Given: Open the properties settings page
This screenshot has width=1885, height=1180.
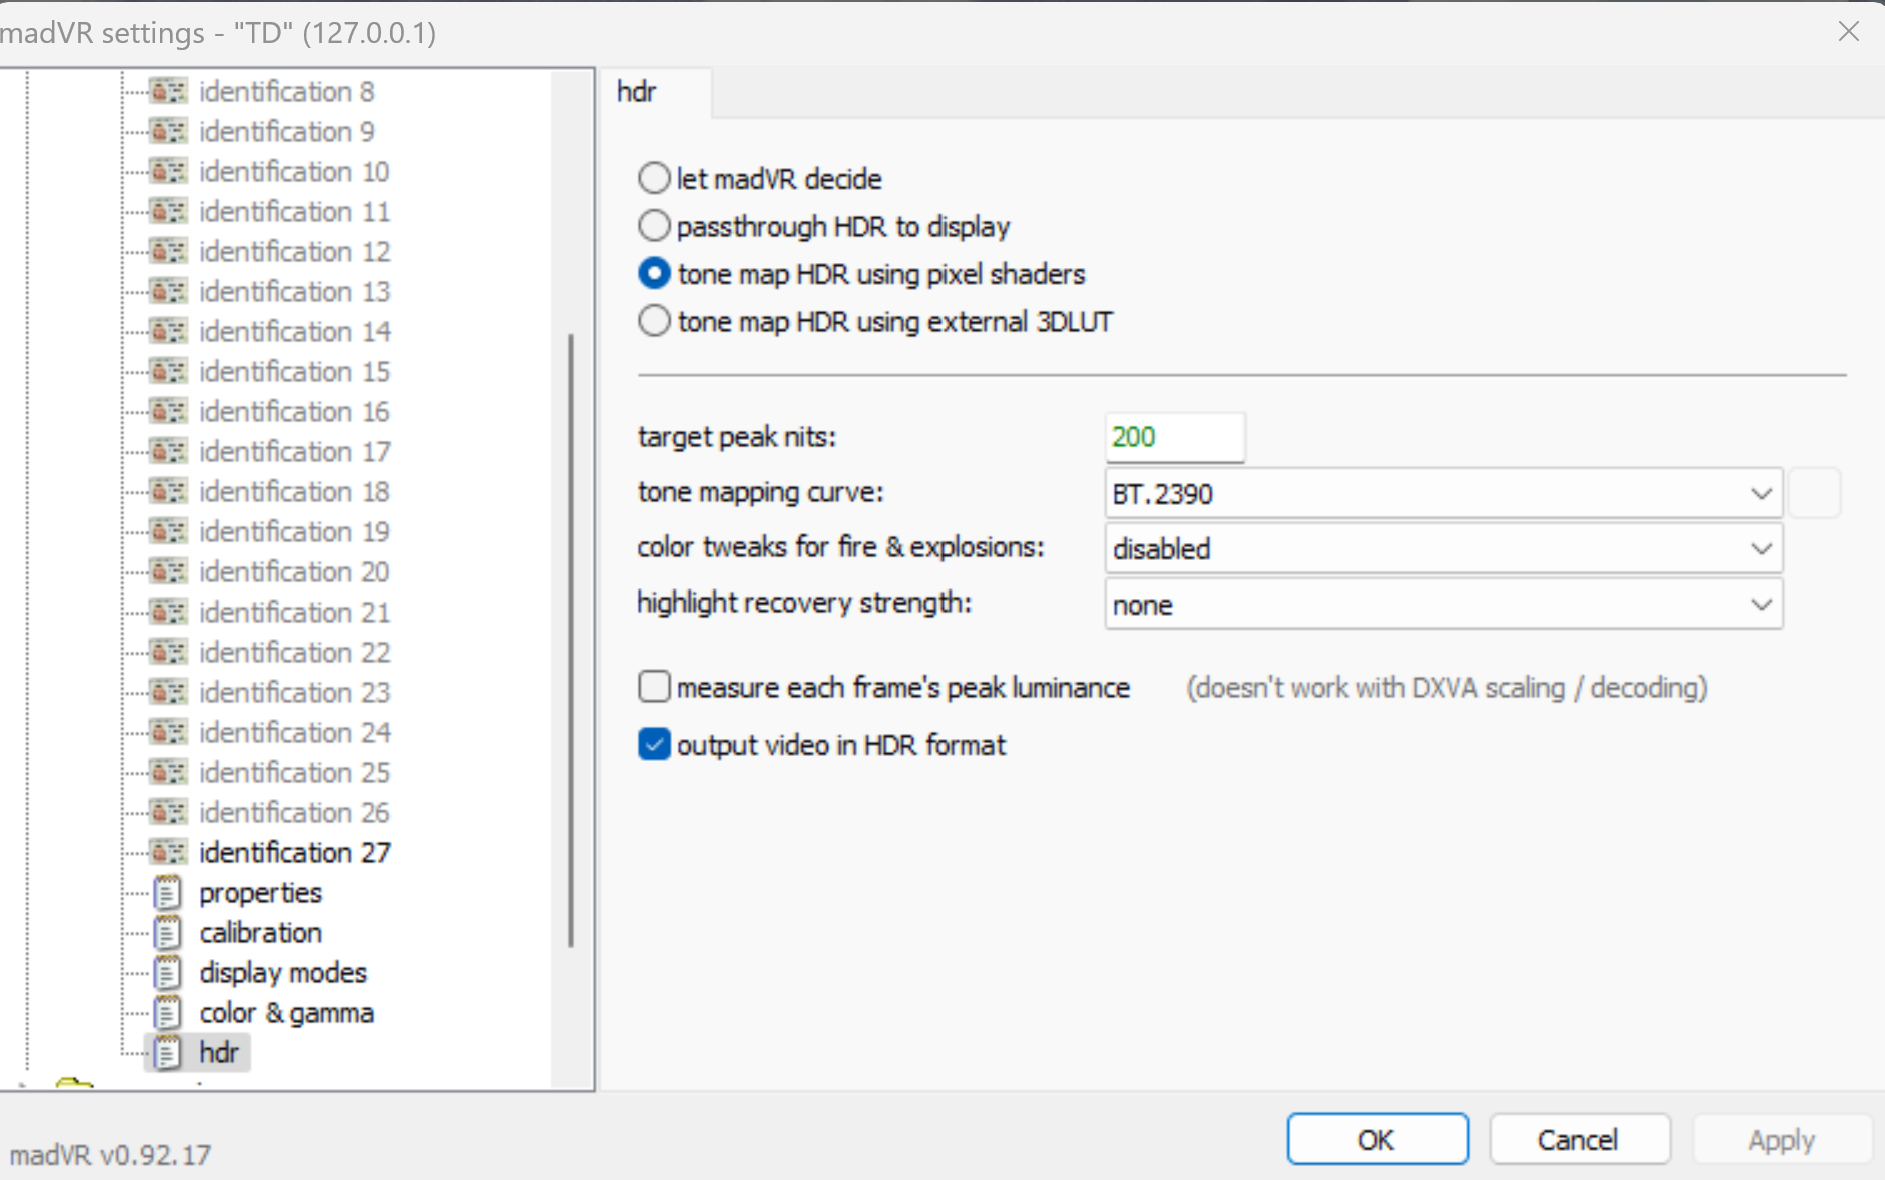Looking at the screenshot, I should (260, 892).
